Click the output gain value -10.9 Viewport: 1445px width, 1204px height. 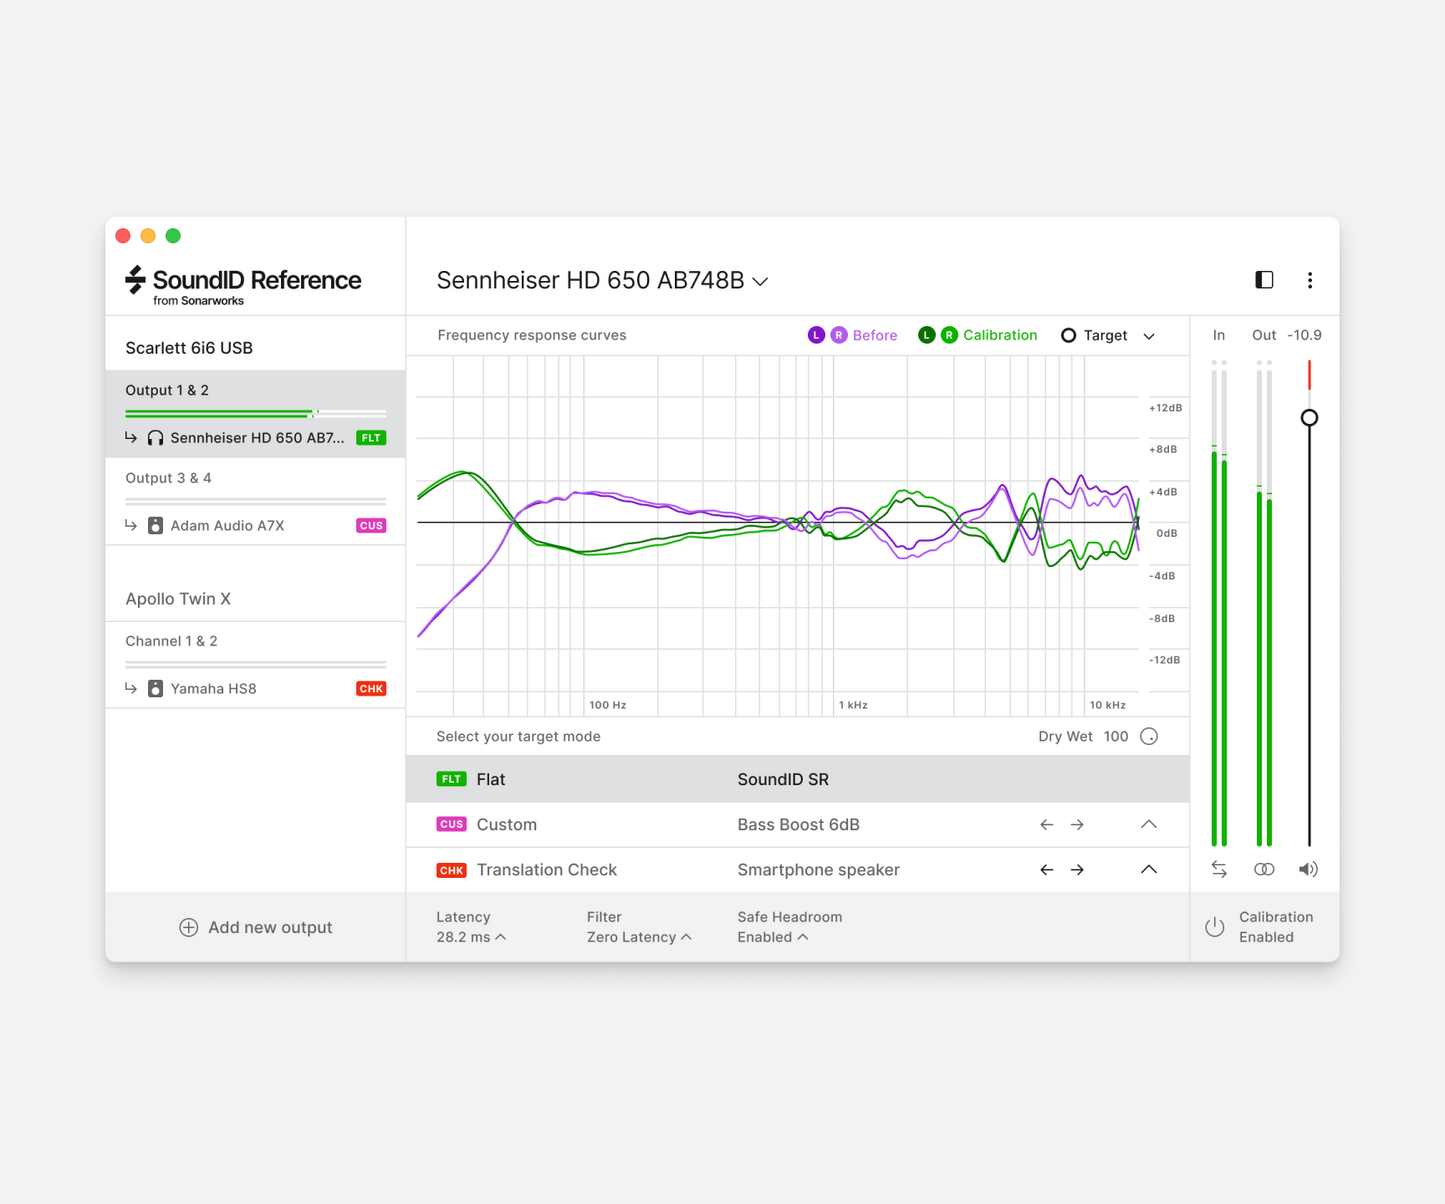pyautogui.click(x=1304, y=335)
